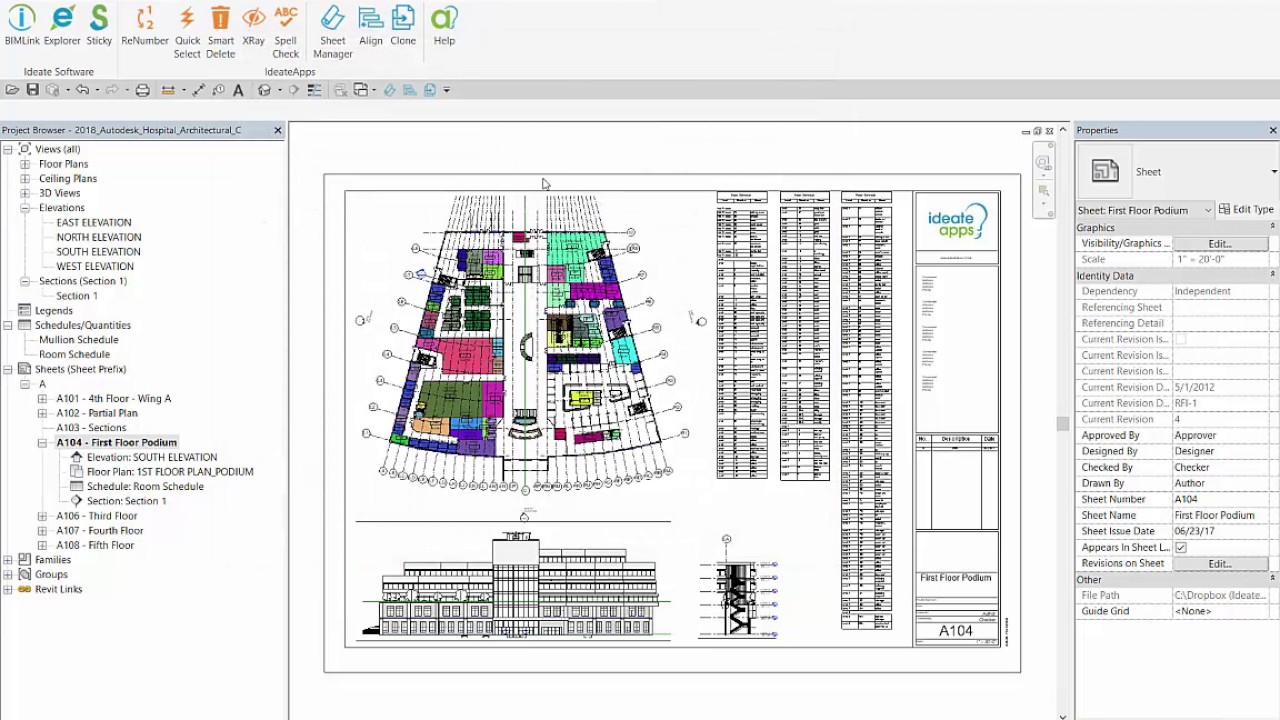Select Mullion Schedule
This screenshot has width=1280, height=720.
tap(78, 340)
